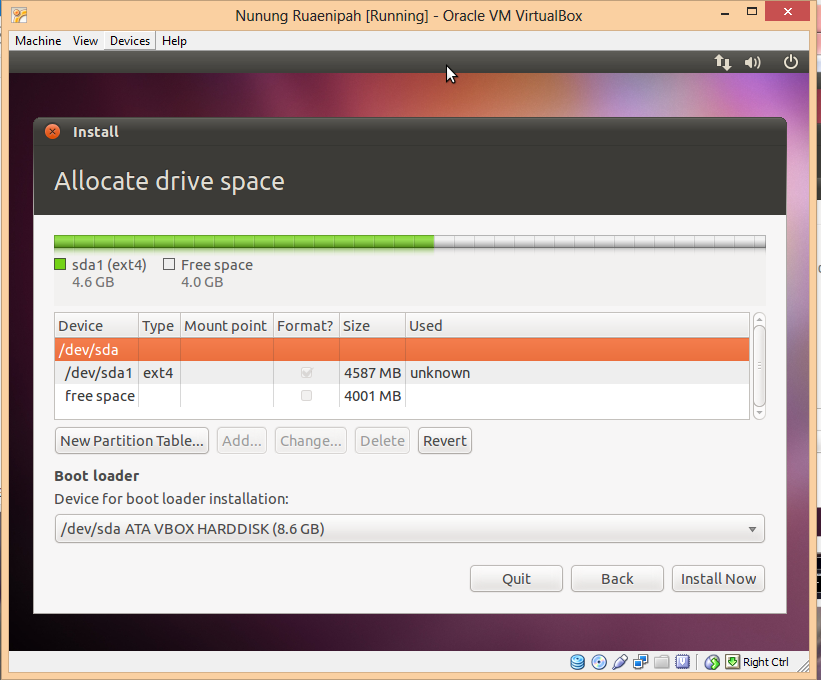The width and height of the screenshot is (821, 680).
Task: Click the Change partition button
Action: tap(310, 441)
